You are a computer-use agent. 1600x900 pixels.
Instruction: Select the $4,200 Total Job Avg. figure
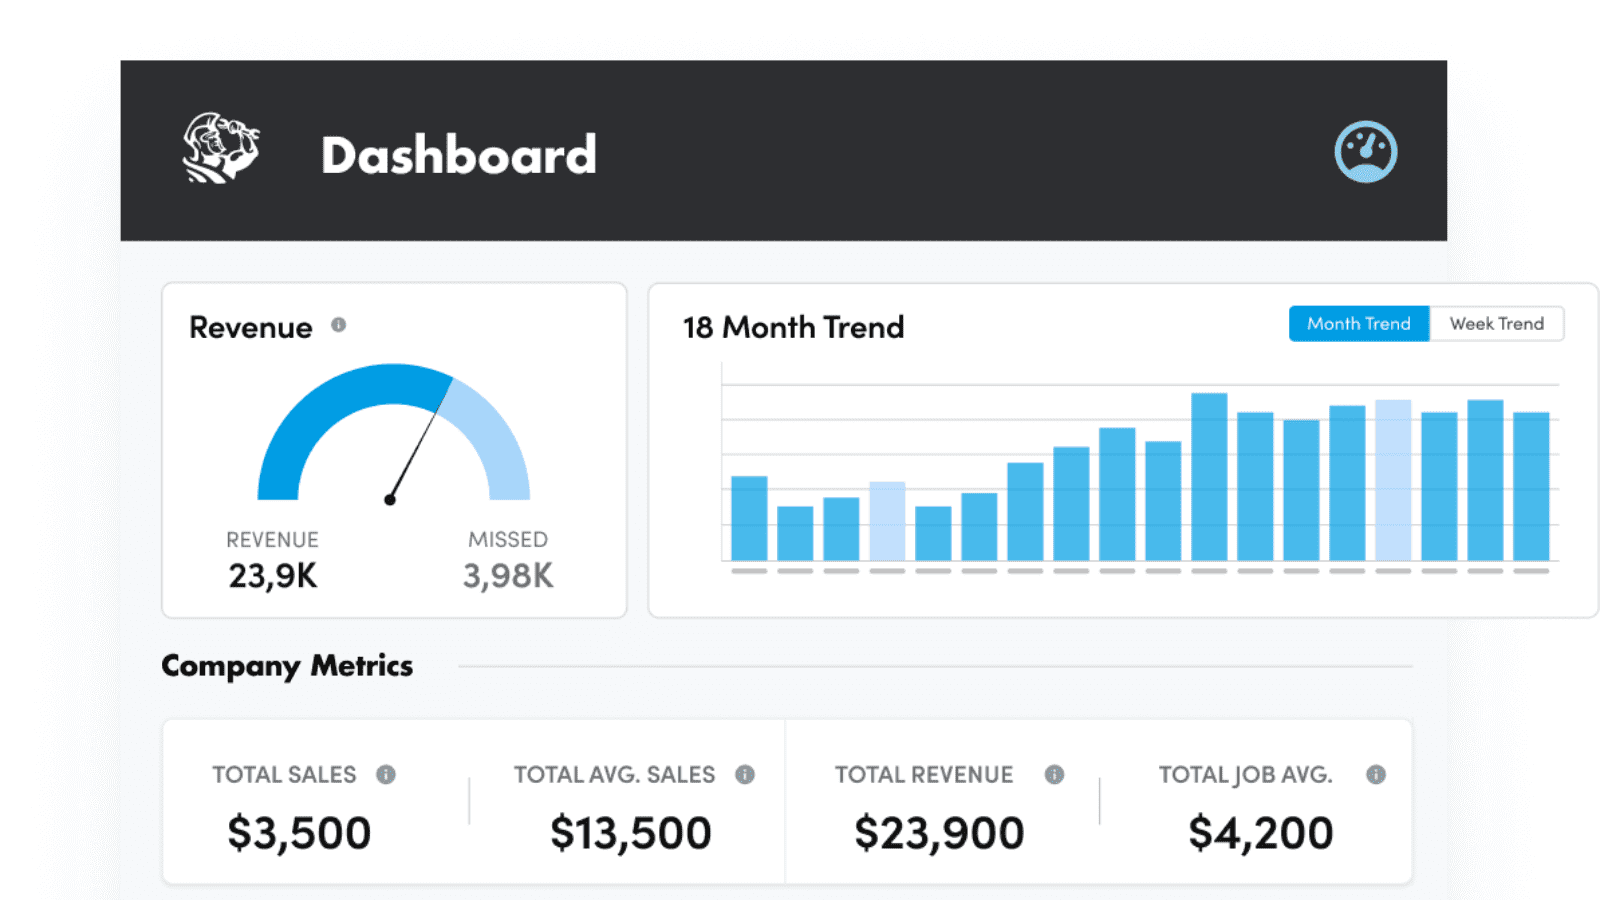tap(1261, 833)
